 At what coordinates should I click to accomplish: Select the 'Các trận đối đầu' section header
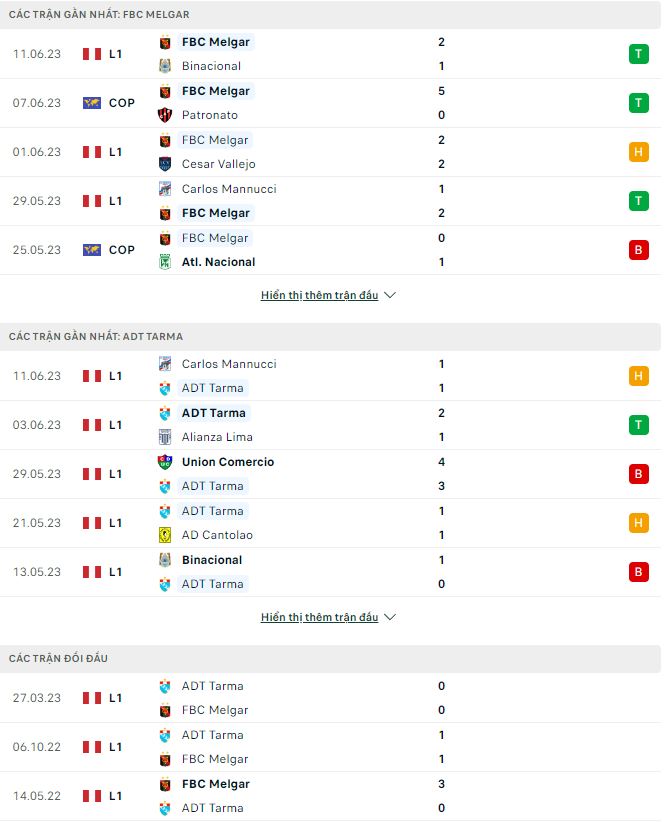(58, 658)
